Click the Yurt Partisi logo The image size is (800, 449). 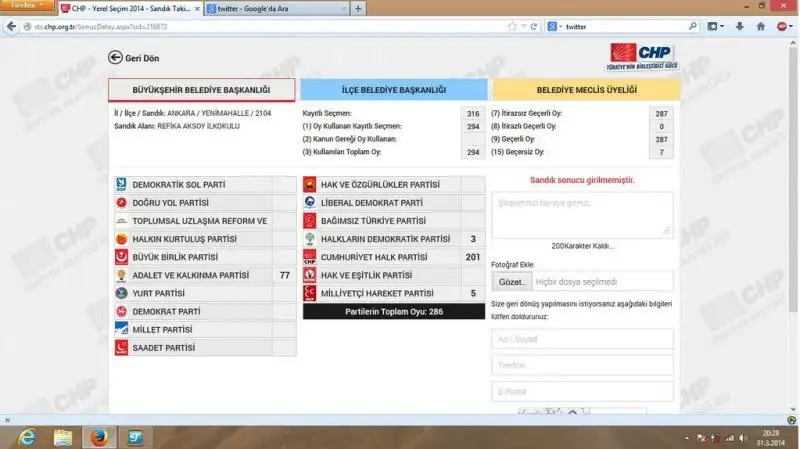[x=121, y=293]
